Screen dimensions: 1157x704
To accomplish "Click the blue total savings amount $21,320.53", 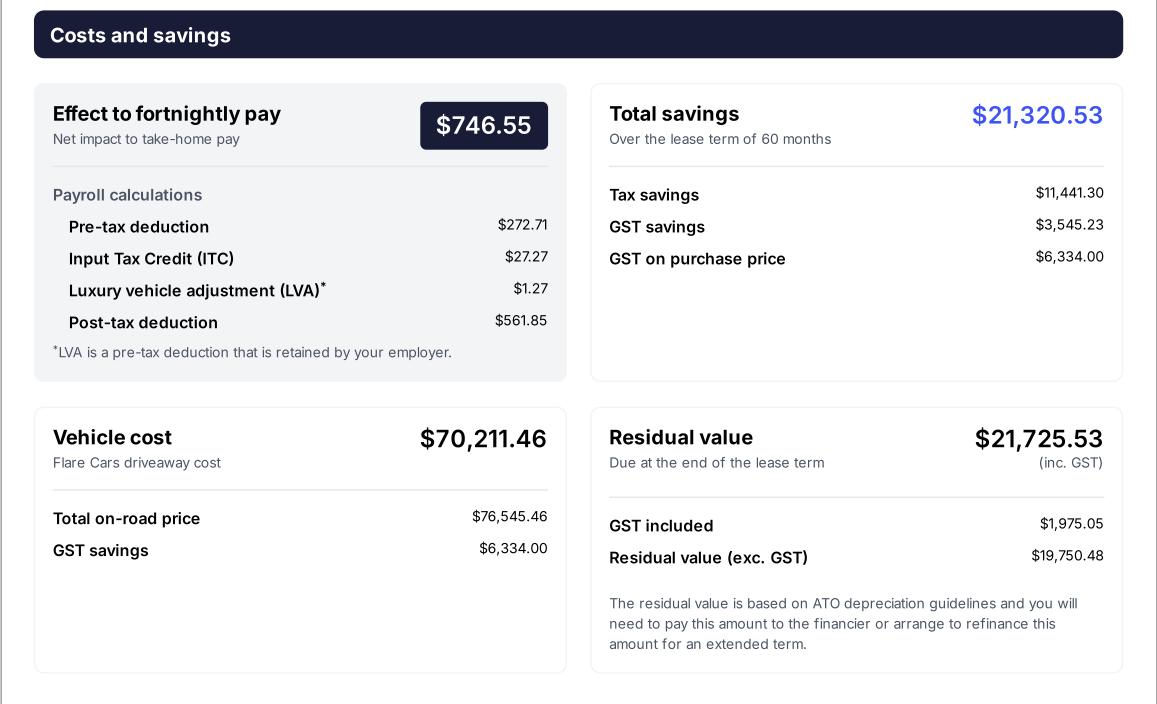I will (x=1037, y=115).
